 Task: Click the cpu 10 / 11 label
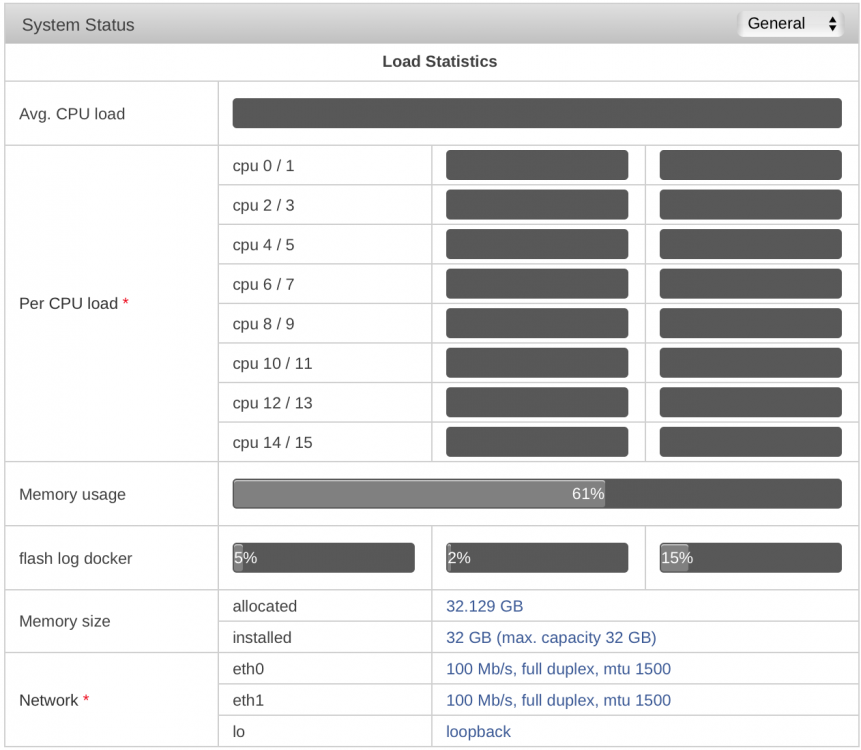coord(272,363)
